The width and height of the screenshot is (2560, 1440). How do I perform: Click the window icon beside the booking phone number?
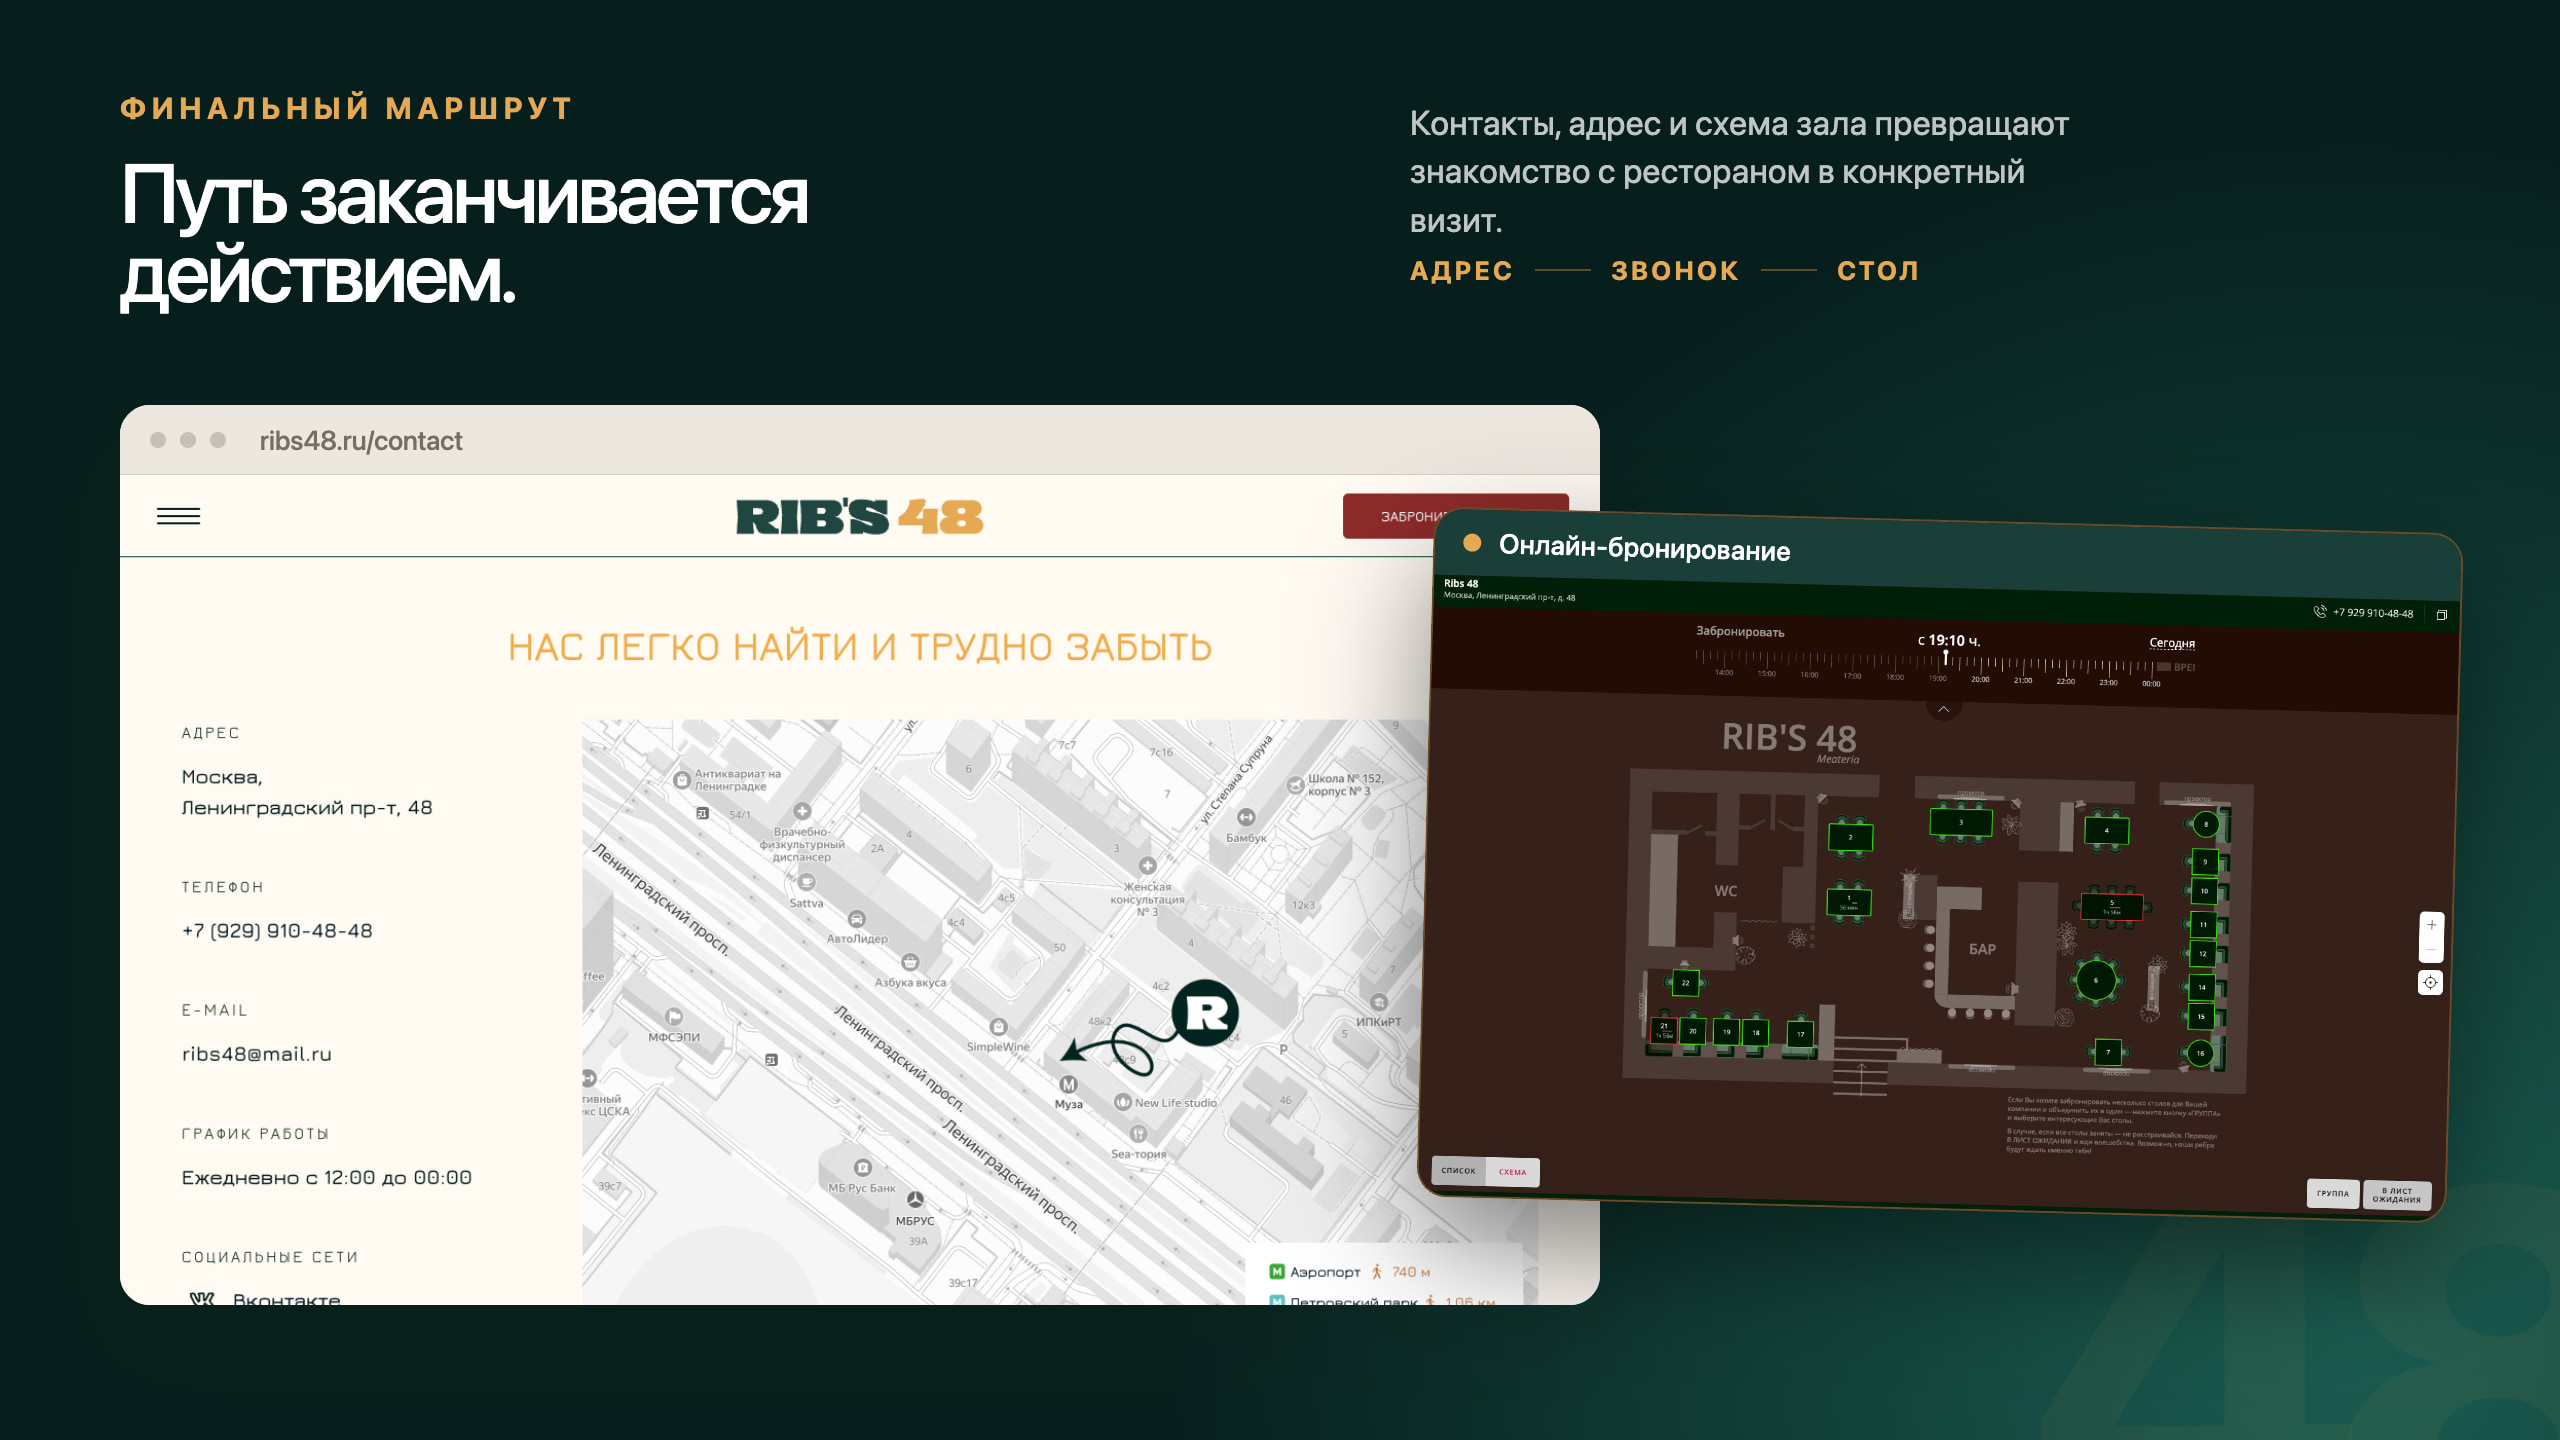coord(2441,615)
